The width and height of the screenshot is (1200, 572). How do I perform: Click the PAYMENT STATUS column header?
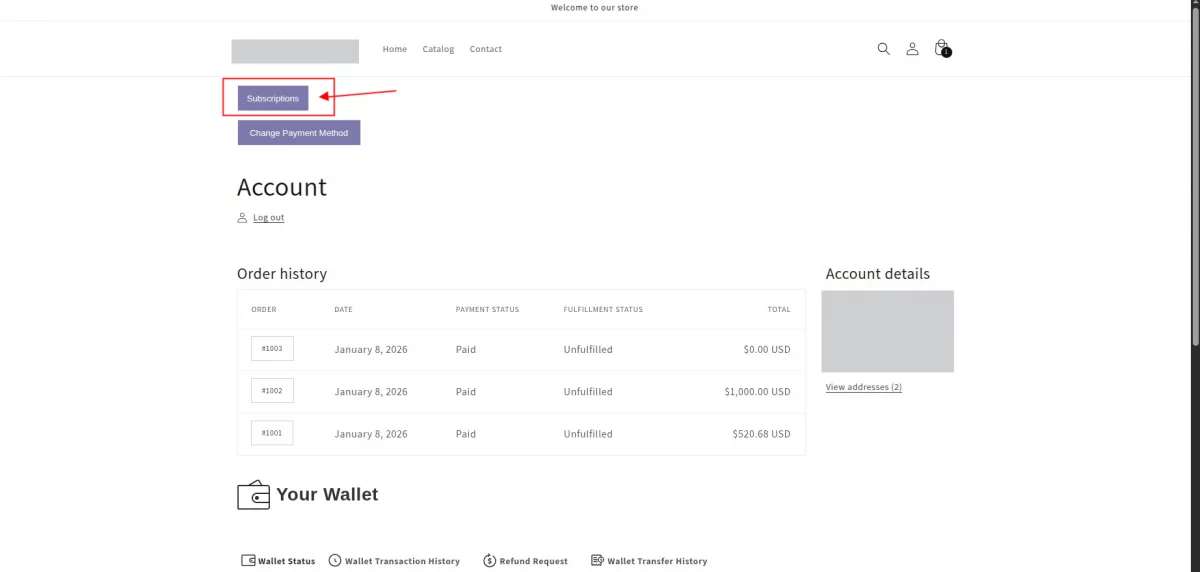pyautogui.click(x=487, y=310)
